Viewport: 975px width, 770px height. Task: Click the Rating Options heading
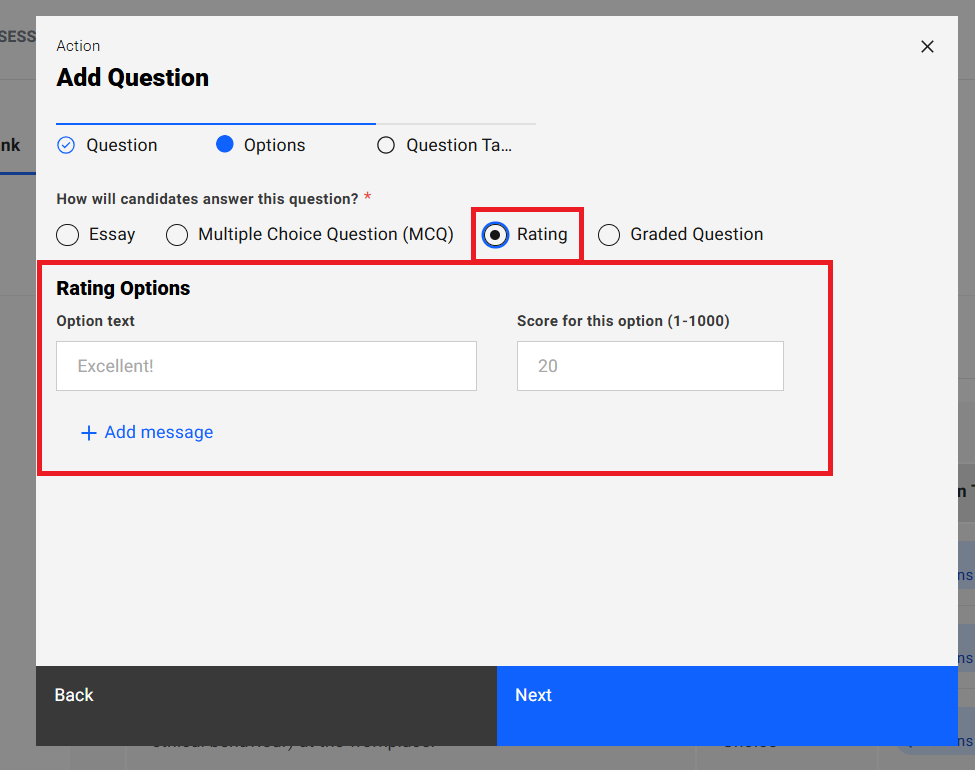tap(123, 288)
